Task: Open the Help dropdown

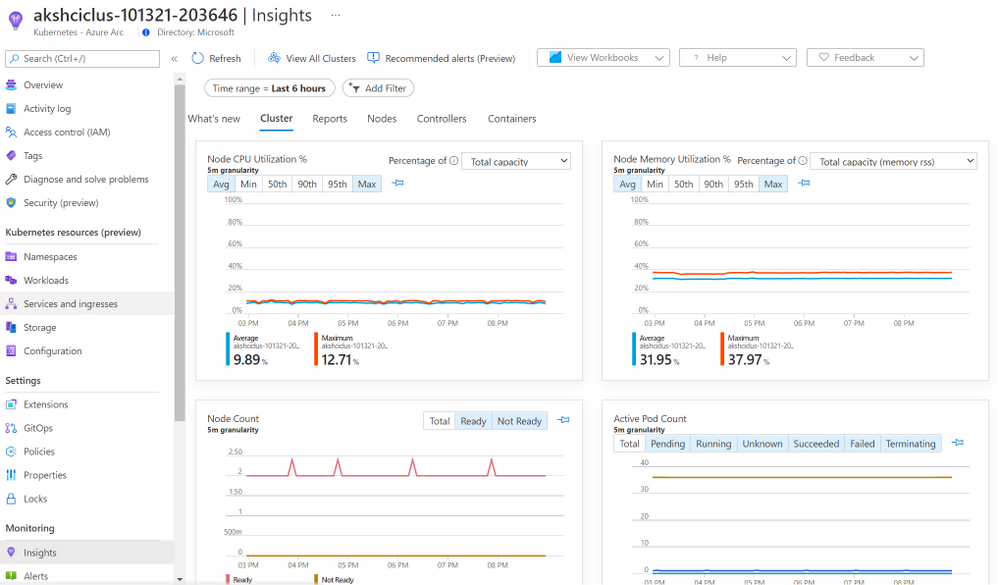Action: [738, 57]
